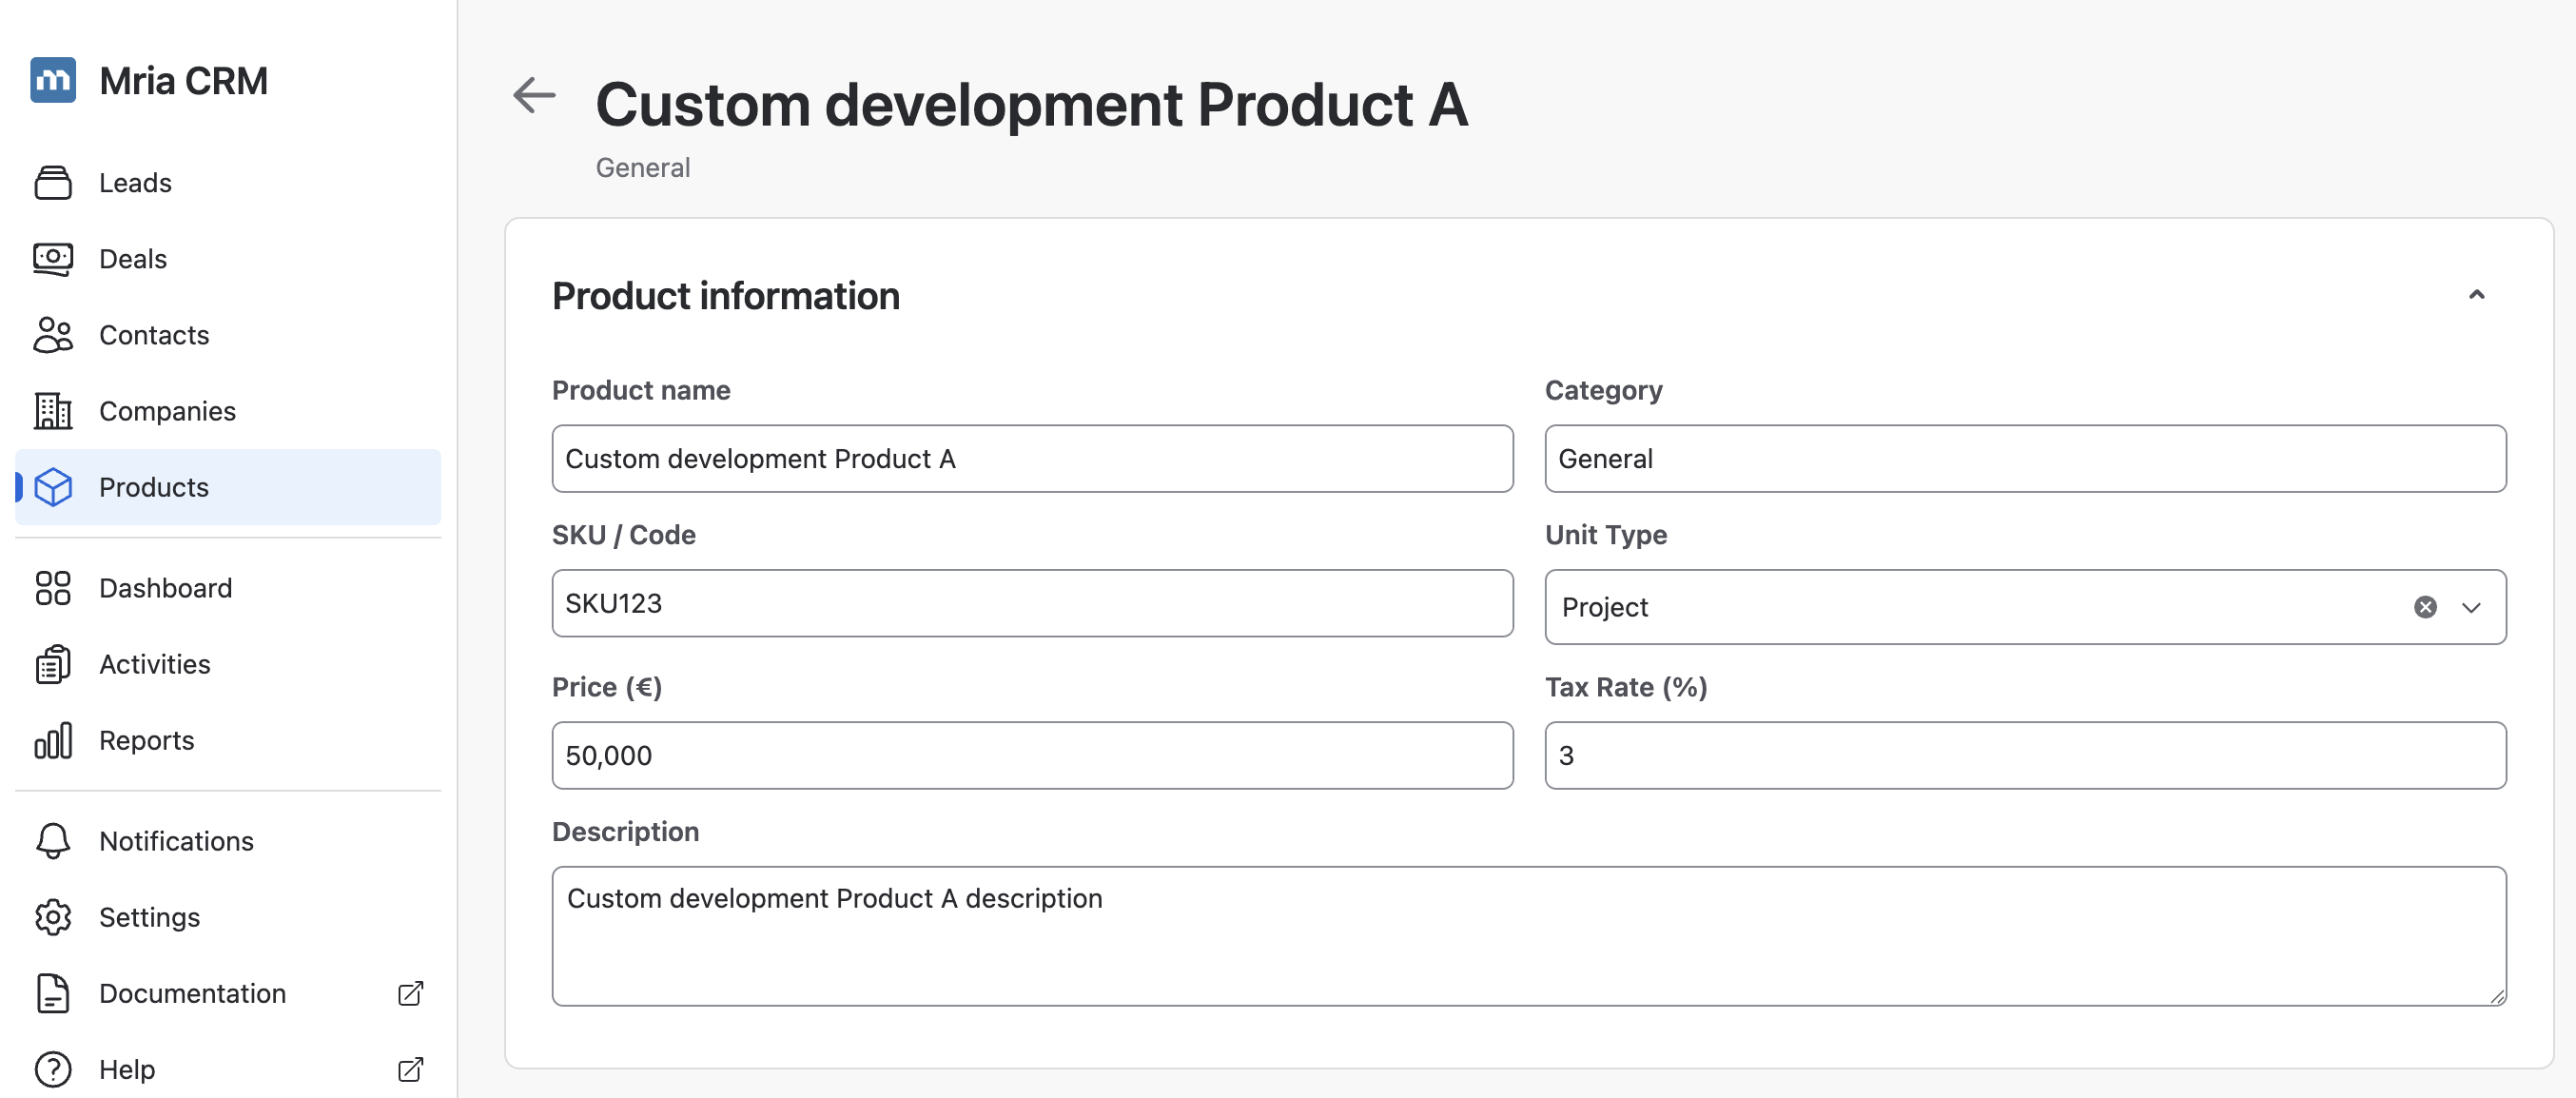Navigate to Companies page
This screenshot has height=1098, width=2576.
coord(228,411)
